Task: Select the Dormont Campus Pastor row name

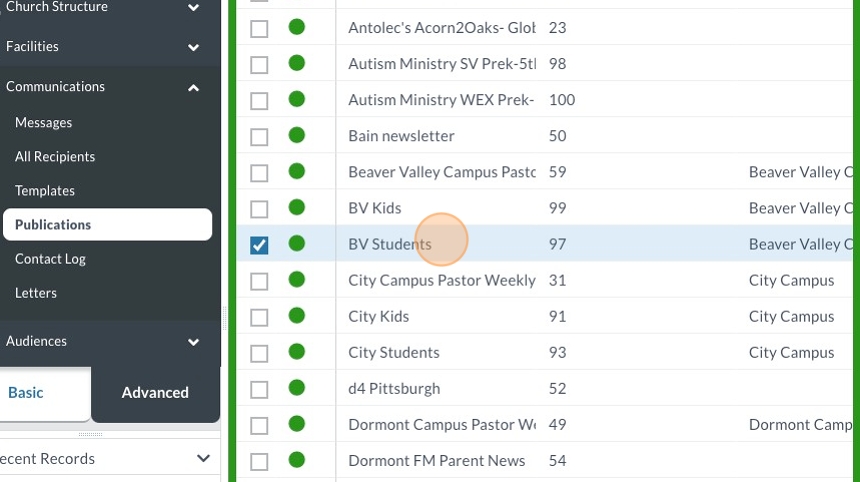Action: [442, 425]
